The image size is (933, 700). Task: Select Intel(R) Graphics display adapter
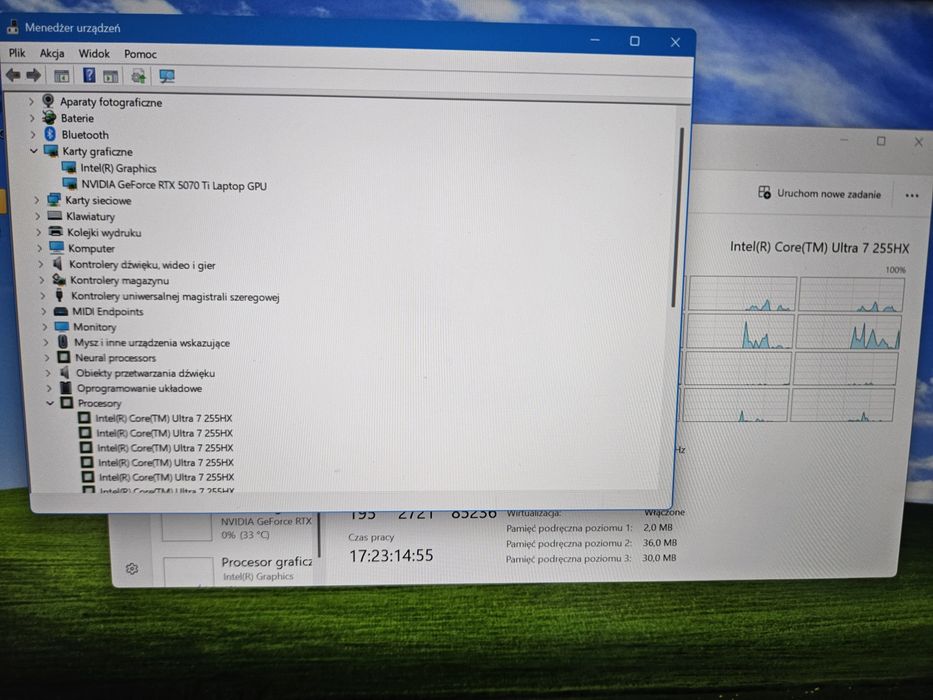point(118,168)
